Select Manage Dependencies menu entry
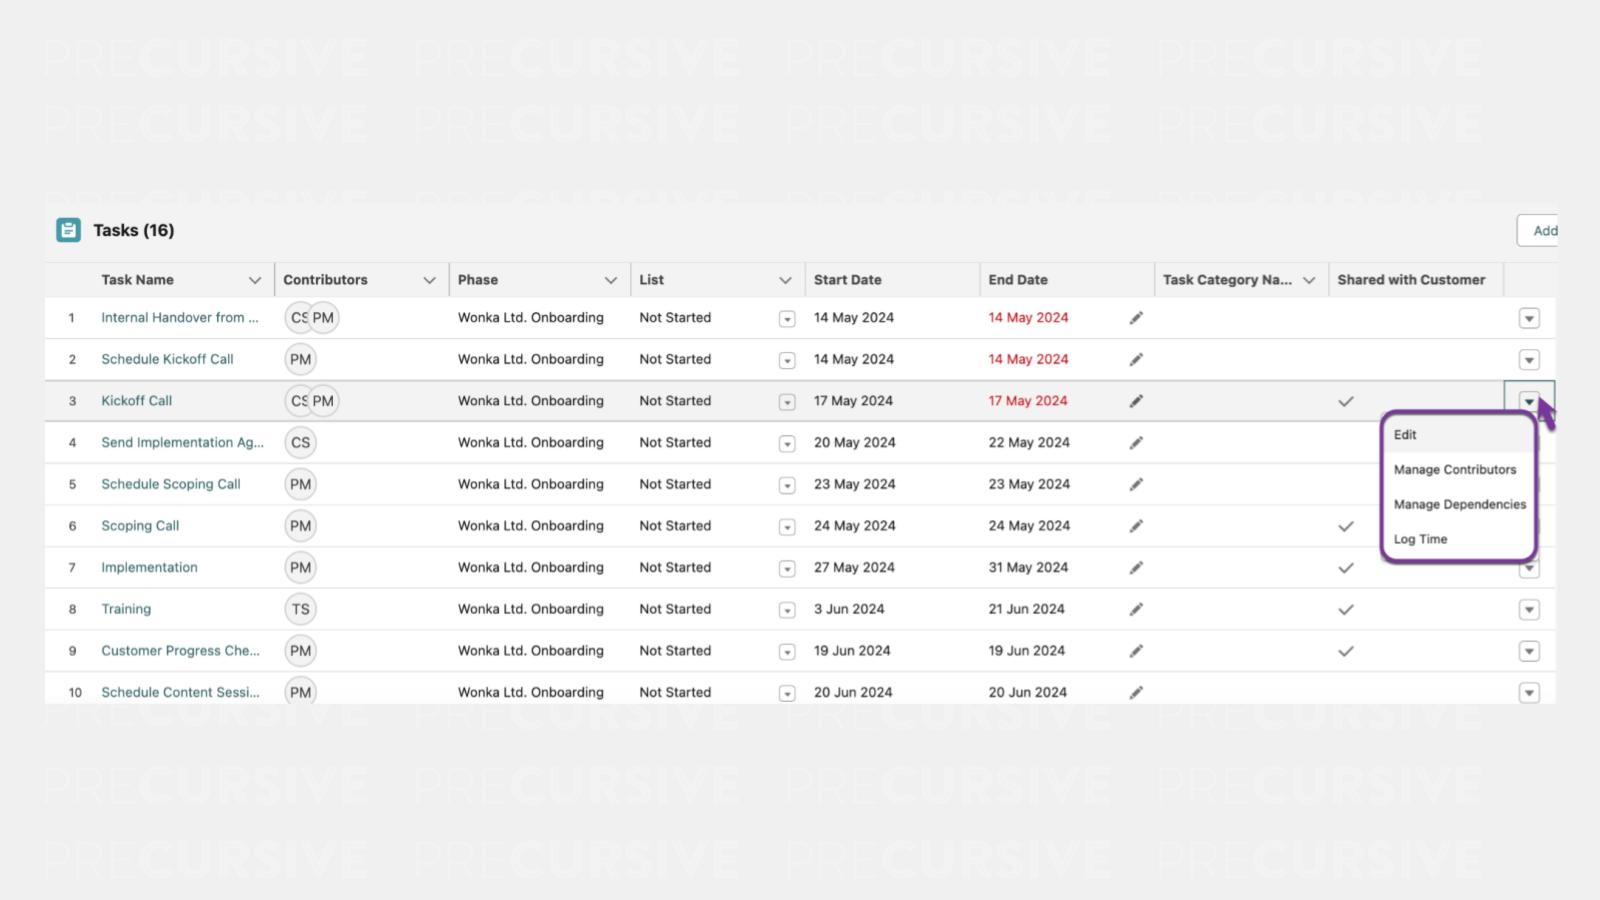 1459,504
